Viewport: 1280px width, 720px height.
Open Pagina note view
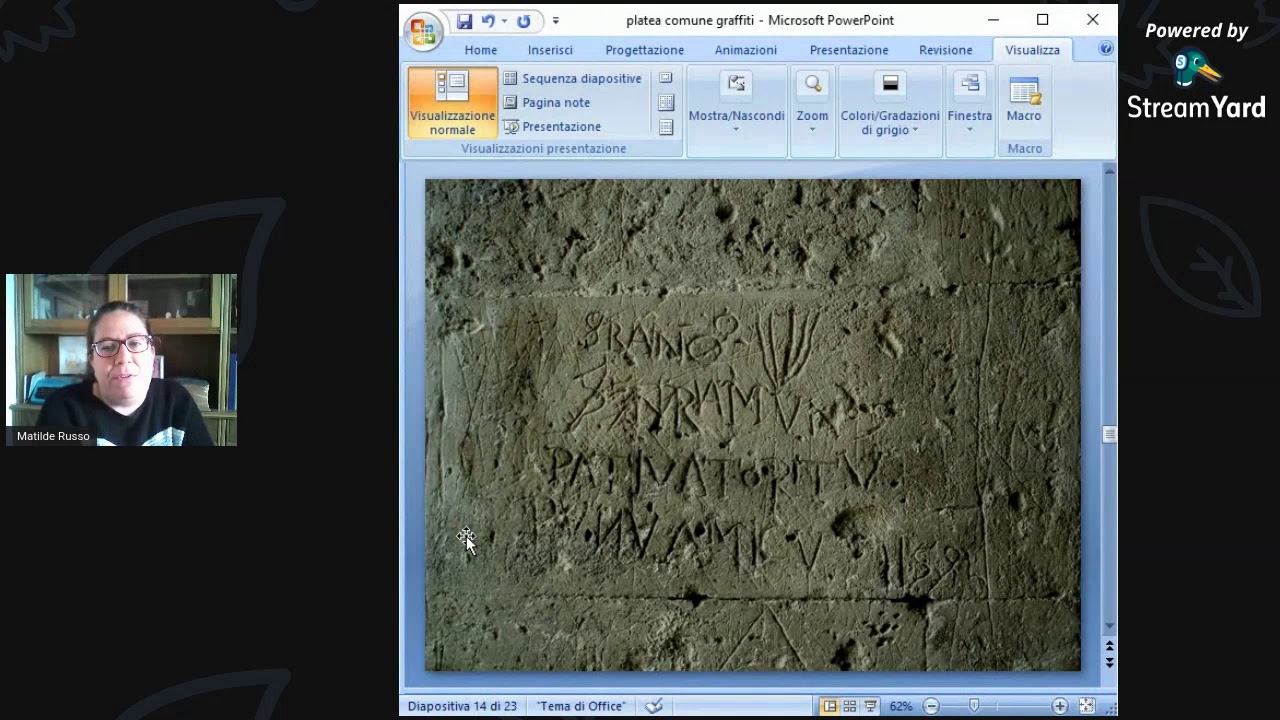547,102
